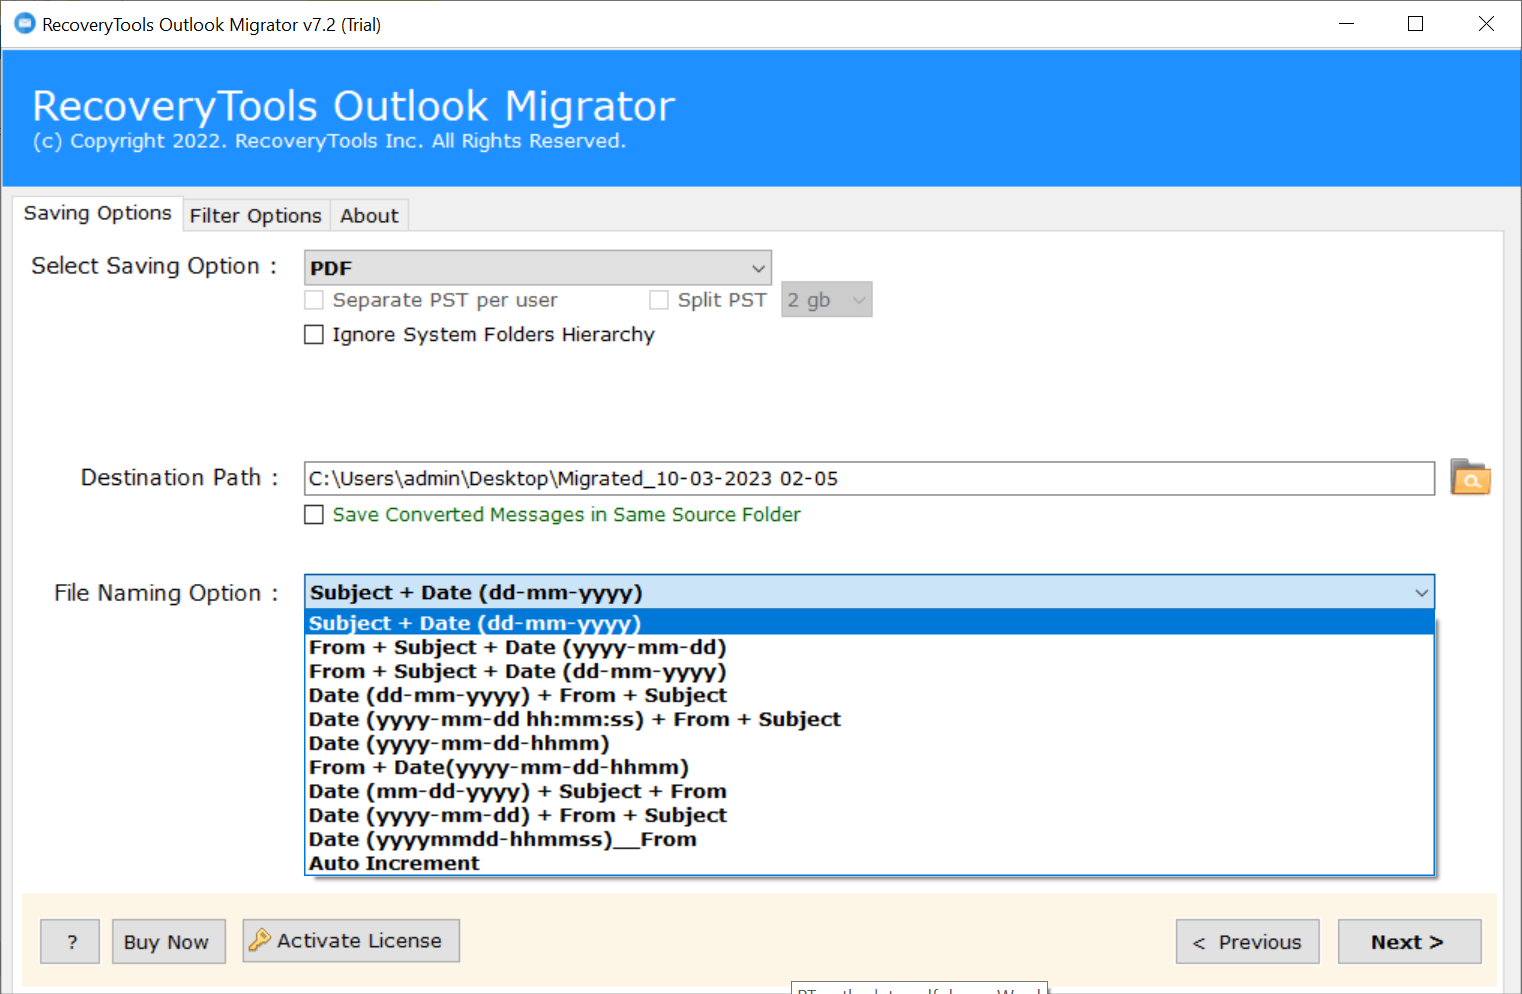Maximize the Outlook Migrator window
Viewport: 1522px width, 994px height.
tap(1415, 24)
